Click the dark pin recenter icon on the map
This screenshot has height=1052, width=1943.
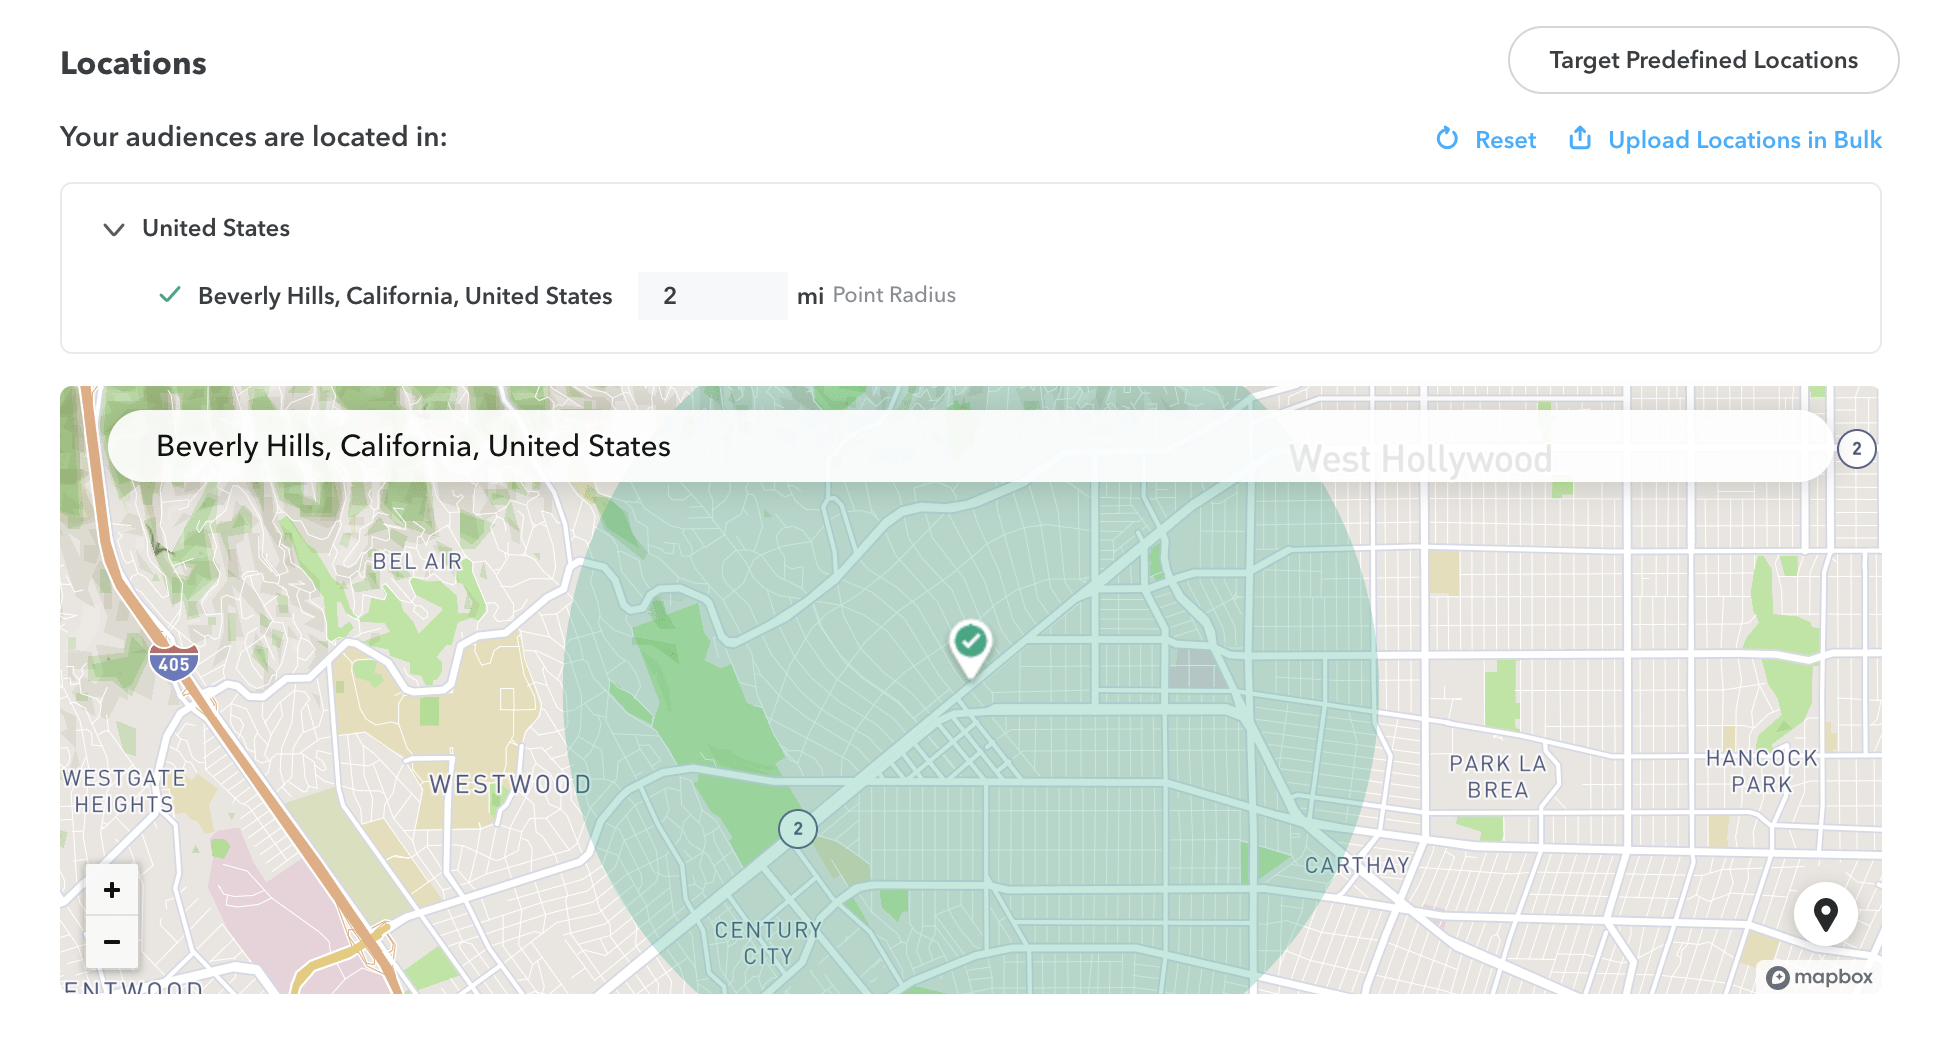coord(1826,913)
